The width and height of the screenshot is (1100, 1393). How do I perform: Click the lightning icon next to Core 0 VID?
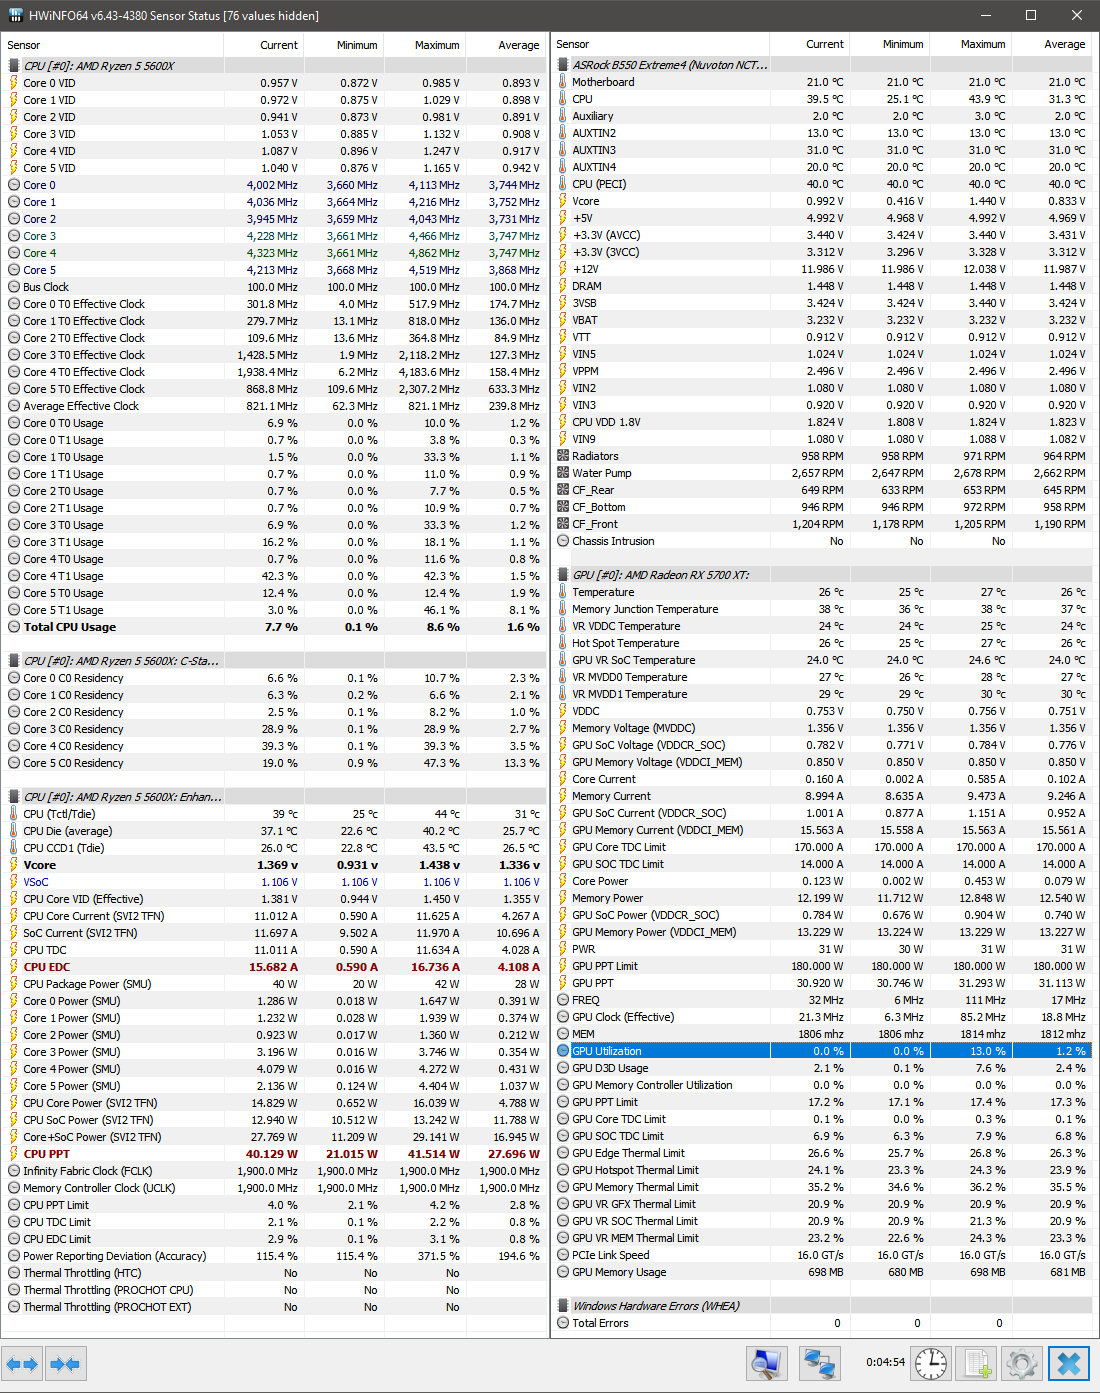[14, 83]
